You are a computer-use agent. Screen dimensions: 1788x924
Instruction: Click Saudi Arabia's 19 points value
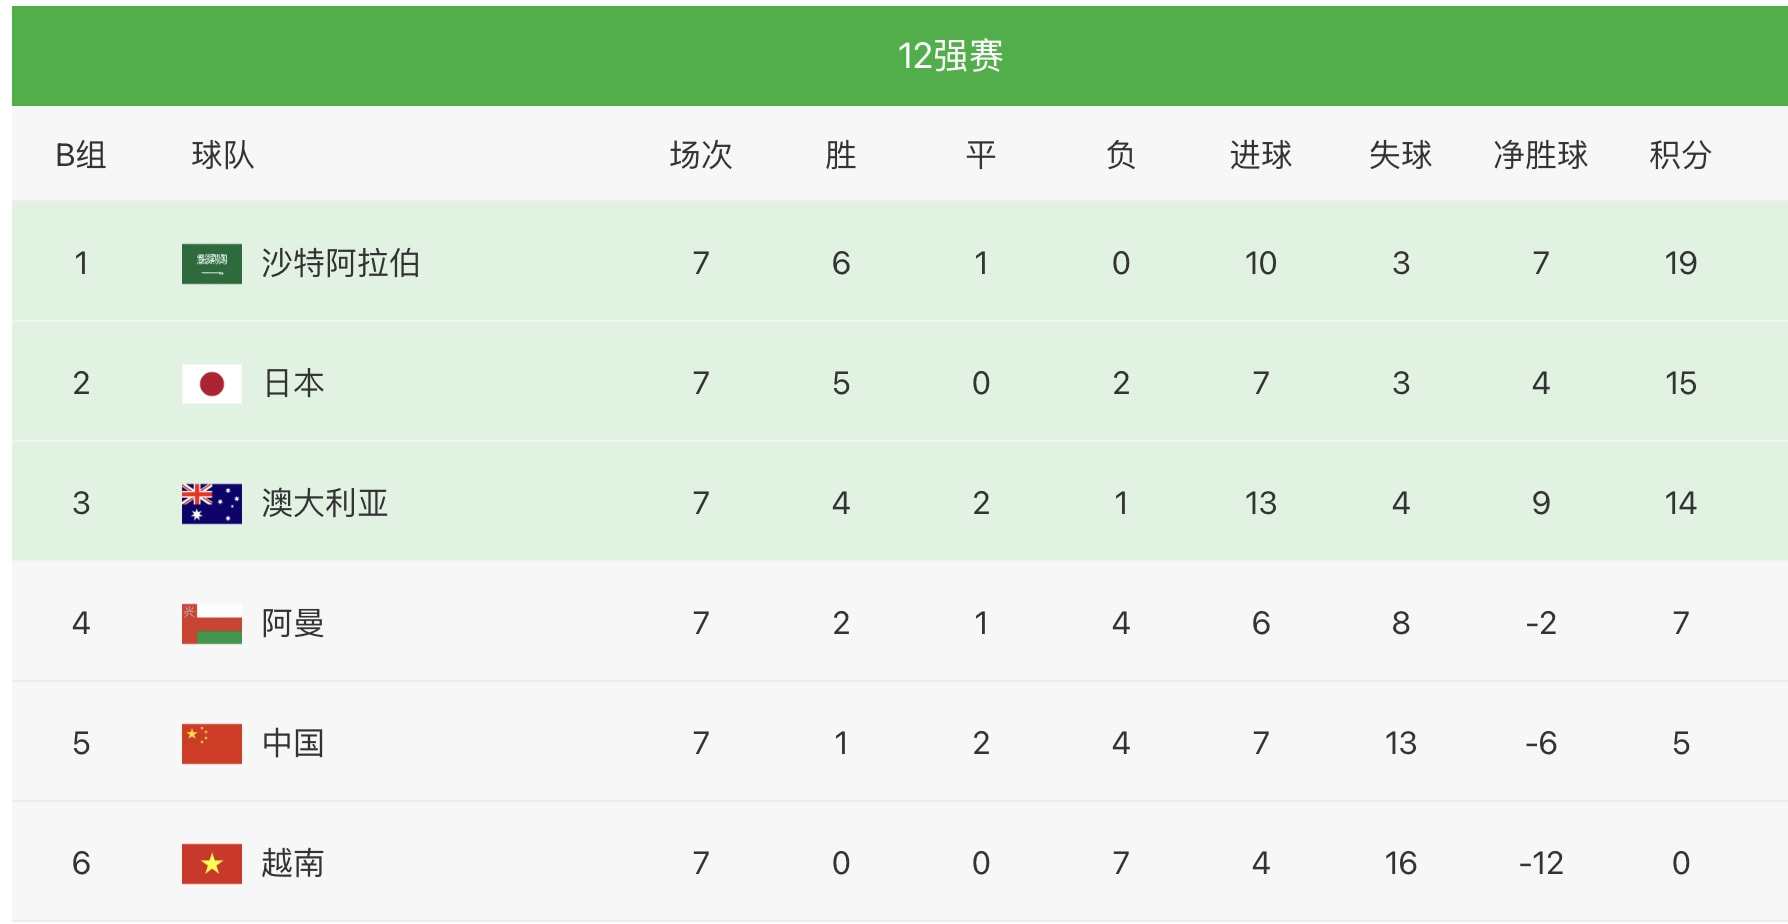(1680, 264)
